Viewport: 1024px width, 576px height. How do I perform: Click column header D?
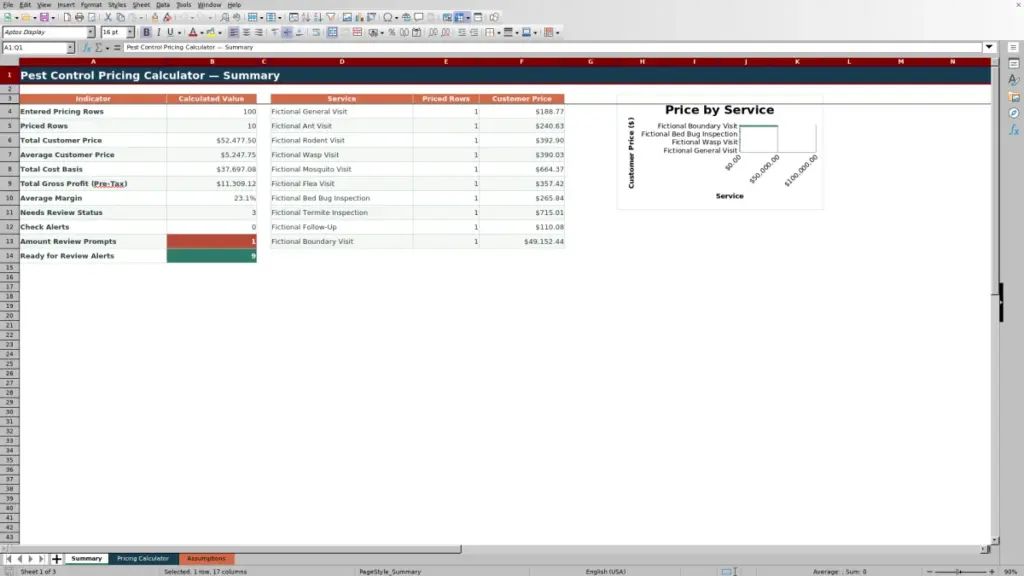(x=342, y=61)
